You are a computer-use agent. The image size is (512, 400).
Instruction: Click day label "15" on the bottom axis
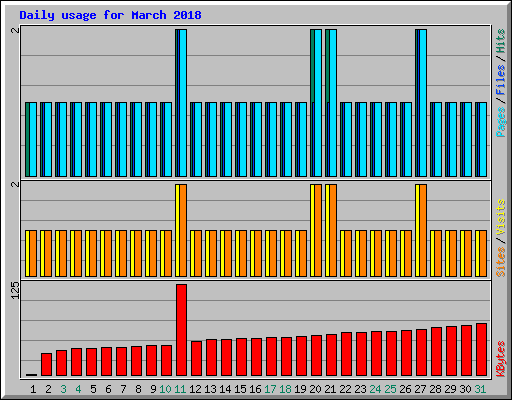240,389
